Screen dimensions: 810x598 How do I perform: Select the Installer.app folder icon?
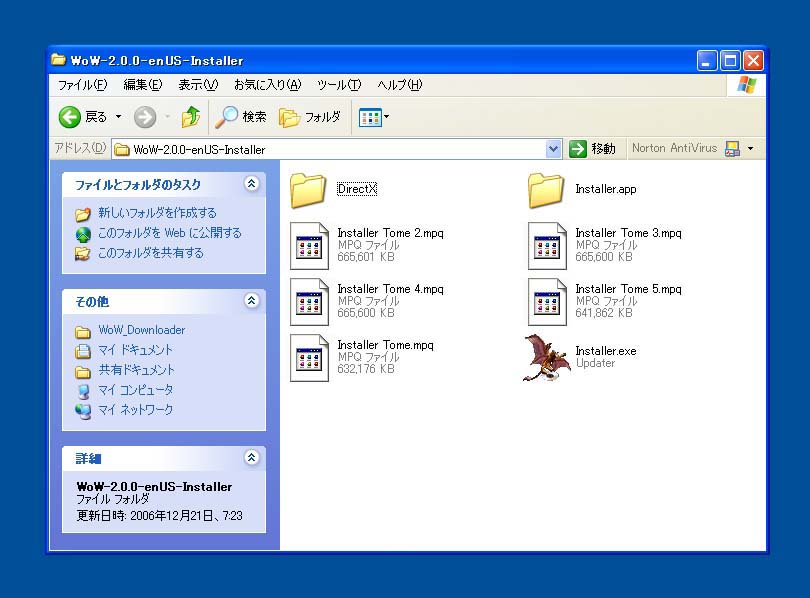point(546,190)
